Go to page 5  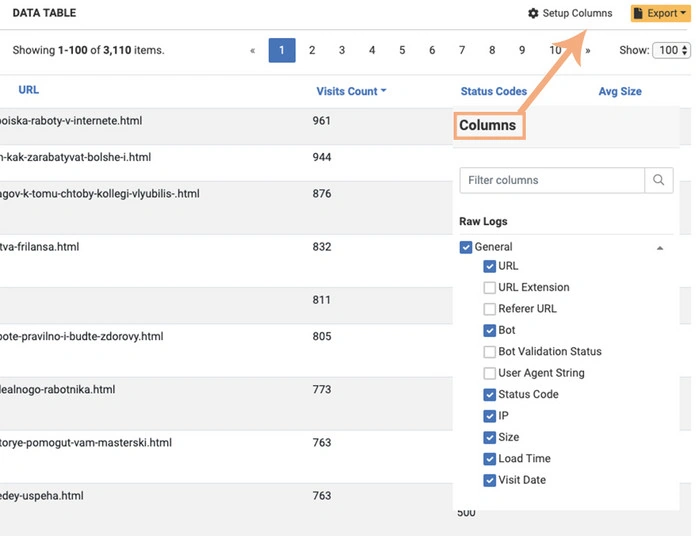[x=402, y=50]
